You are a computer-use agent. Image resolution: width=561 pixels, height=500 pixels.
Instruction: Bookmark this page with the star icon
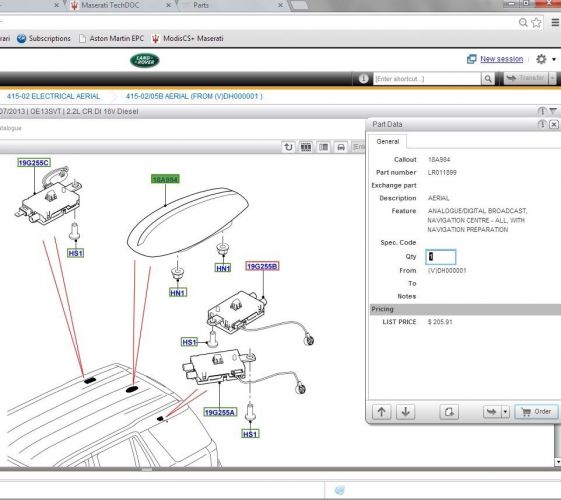[536, 23]
